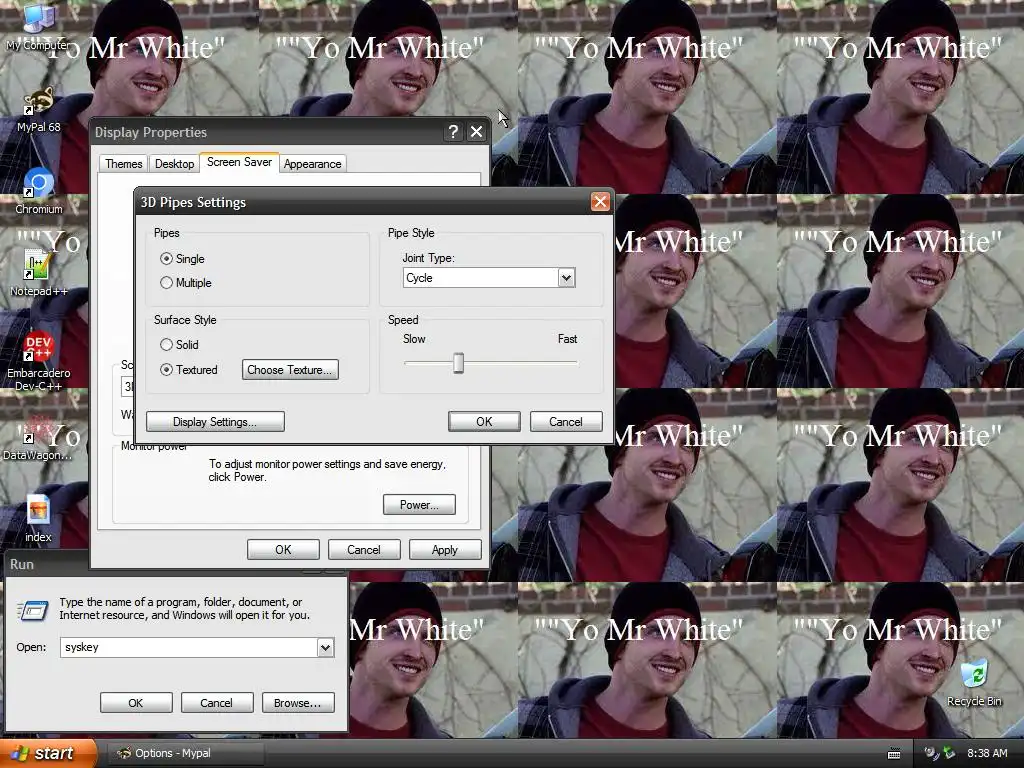This screenshot has width=1024, height=768.
Task: Click the Speed slider thumb
Action: [458, 362]
